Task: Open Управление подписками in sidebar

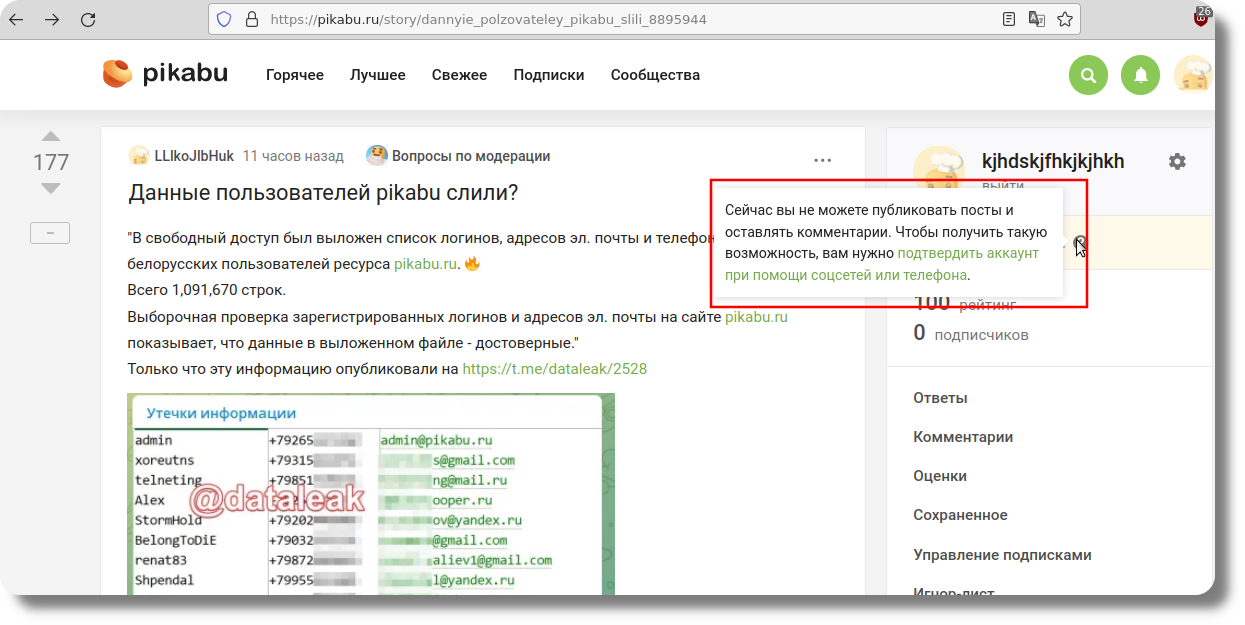Action: click(x=1002, y=555)
